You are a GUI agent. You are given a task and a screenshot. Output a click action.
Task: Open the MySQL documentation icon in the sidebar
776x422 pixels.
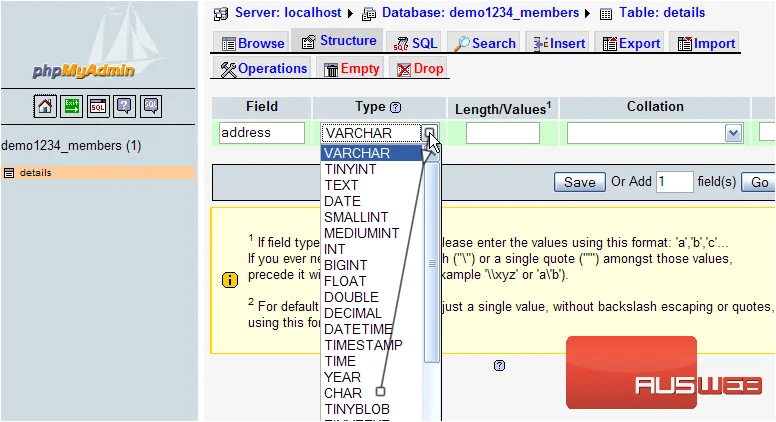click(151, 106)
